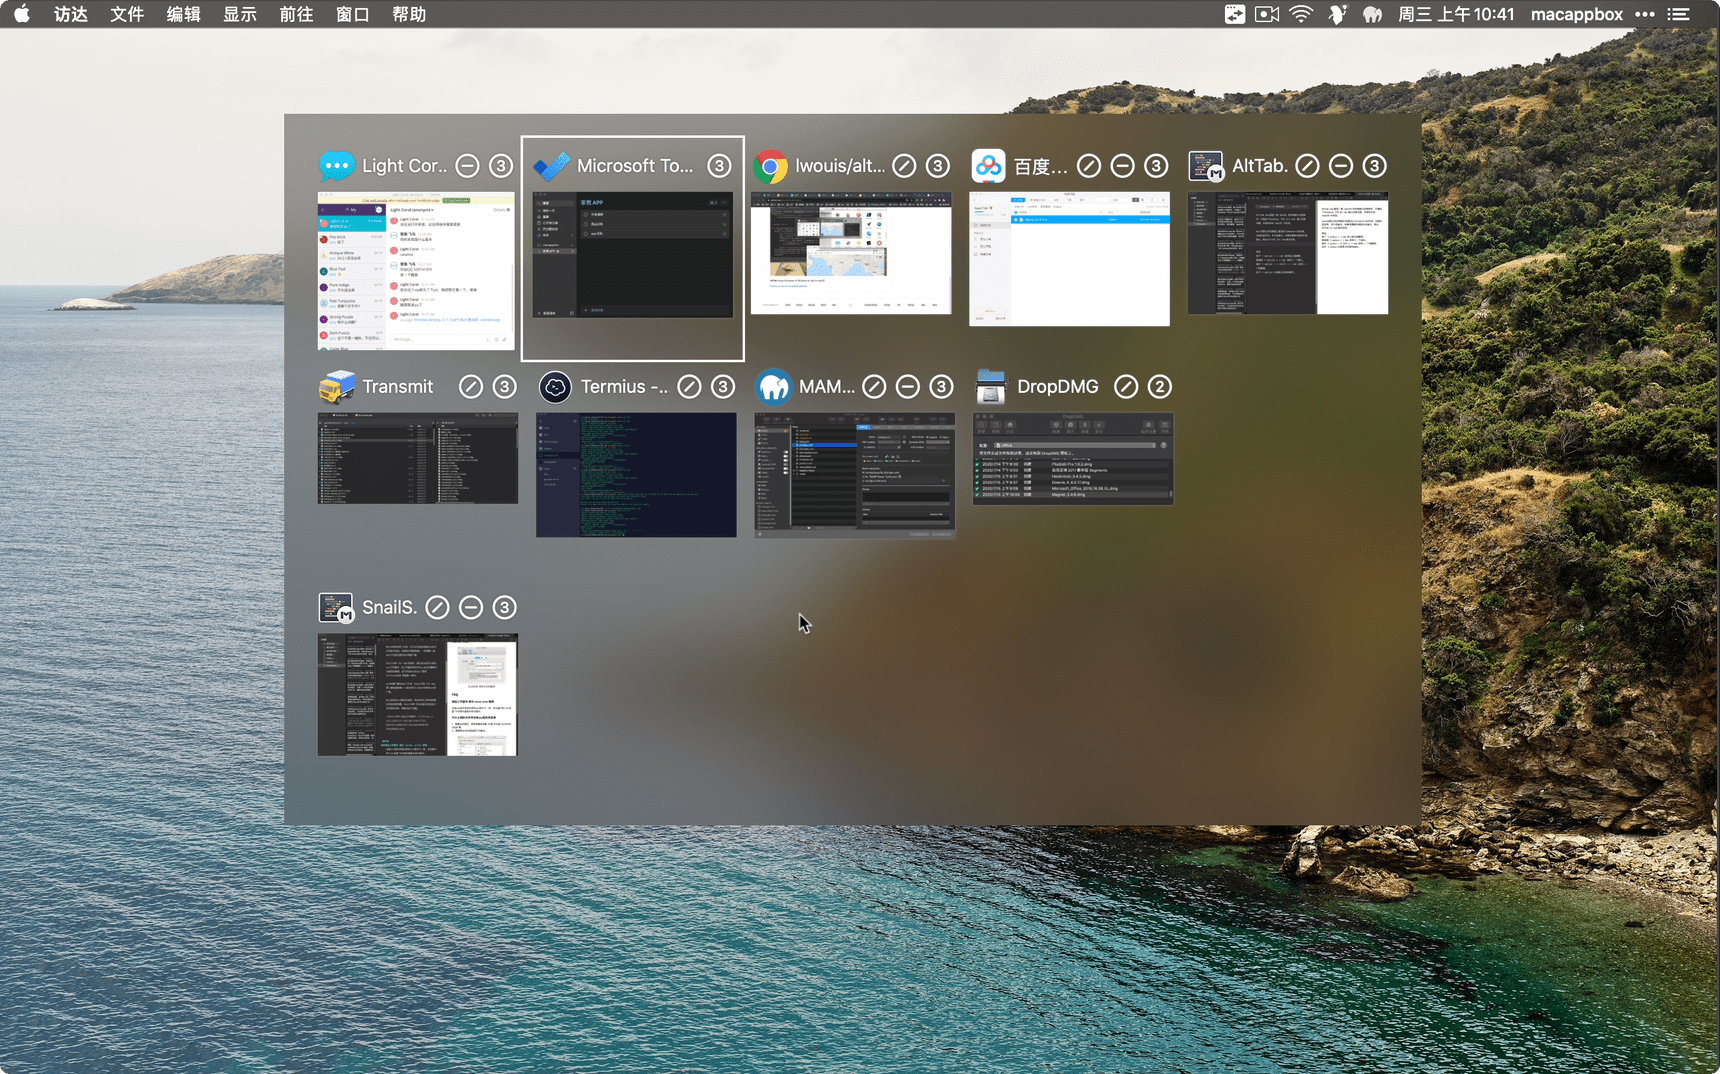Click the hidden slash indicator for Transmit
The image size is (1720, 1074).
pos(471,387)
